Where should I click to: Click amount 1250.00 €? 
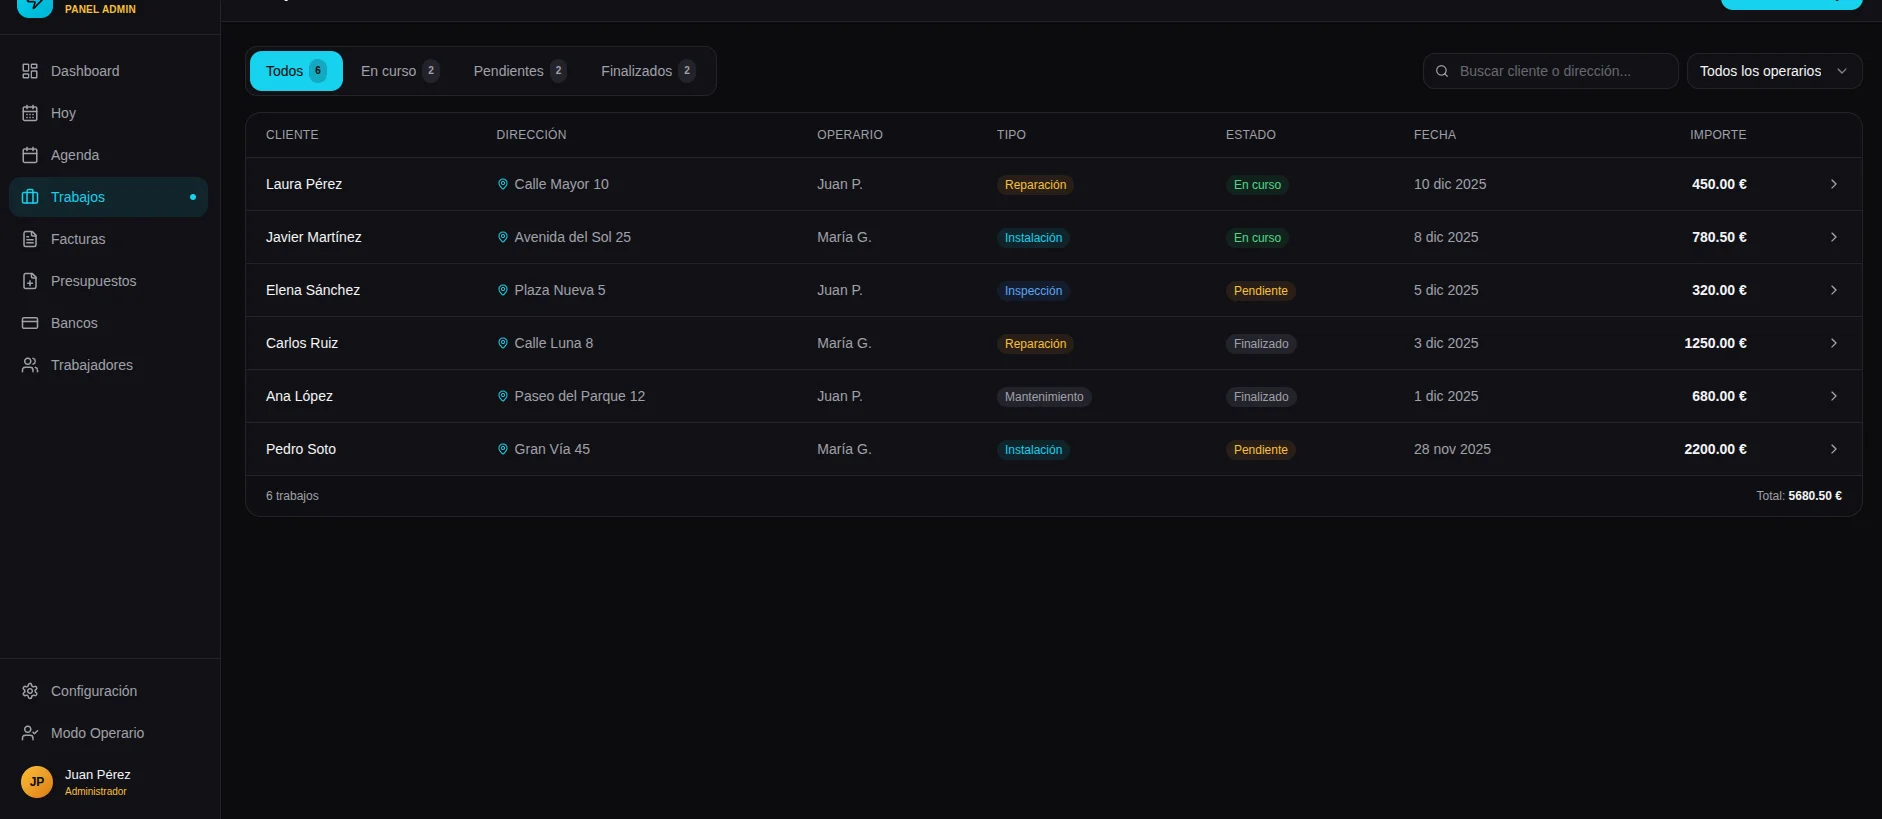pyautogui.click(x=1715, y=343)
